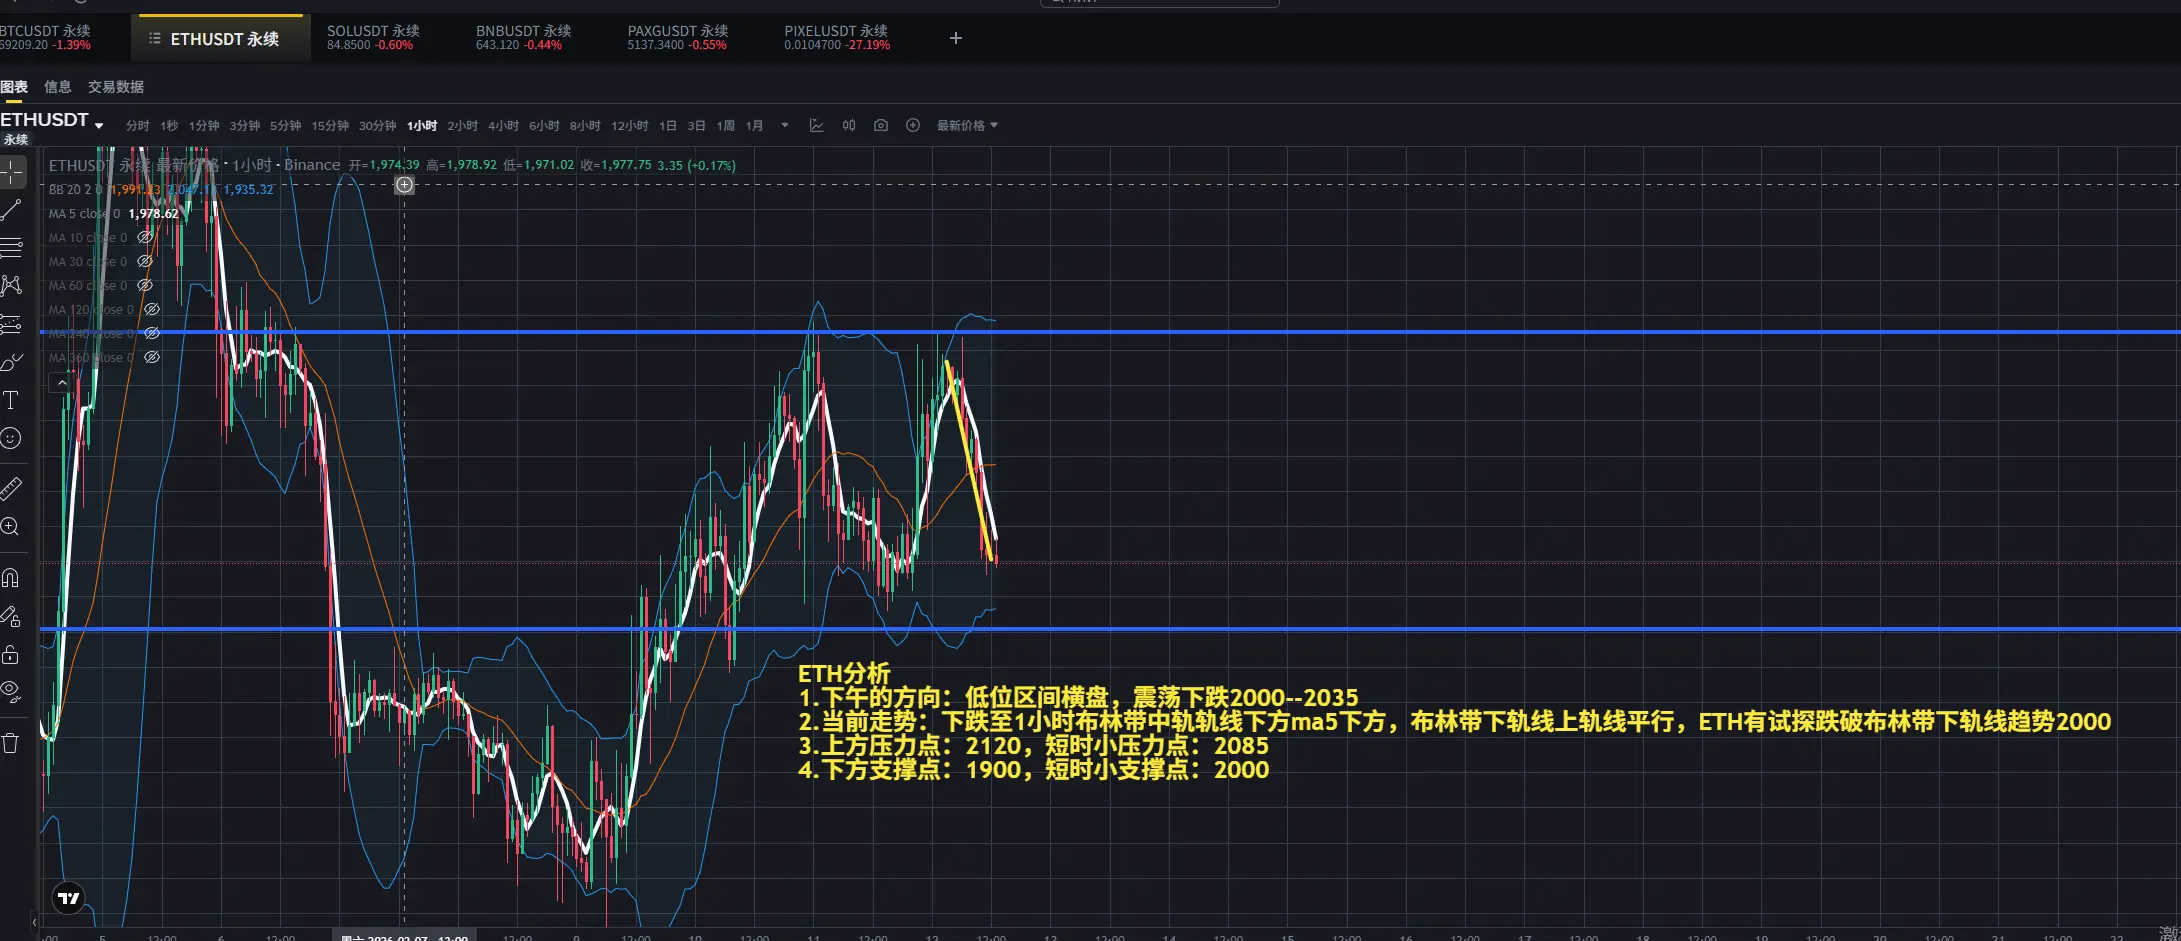
Task: Open the forecast and measurement tools
Action: pos(11,323)
